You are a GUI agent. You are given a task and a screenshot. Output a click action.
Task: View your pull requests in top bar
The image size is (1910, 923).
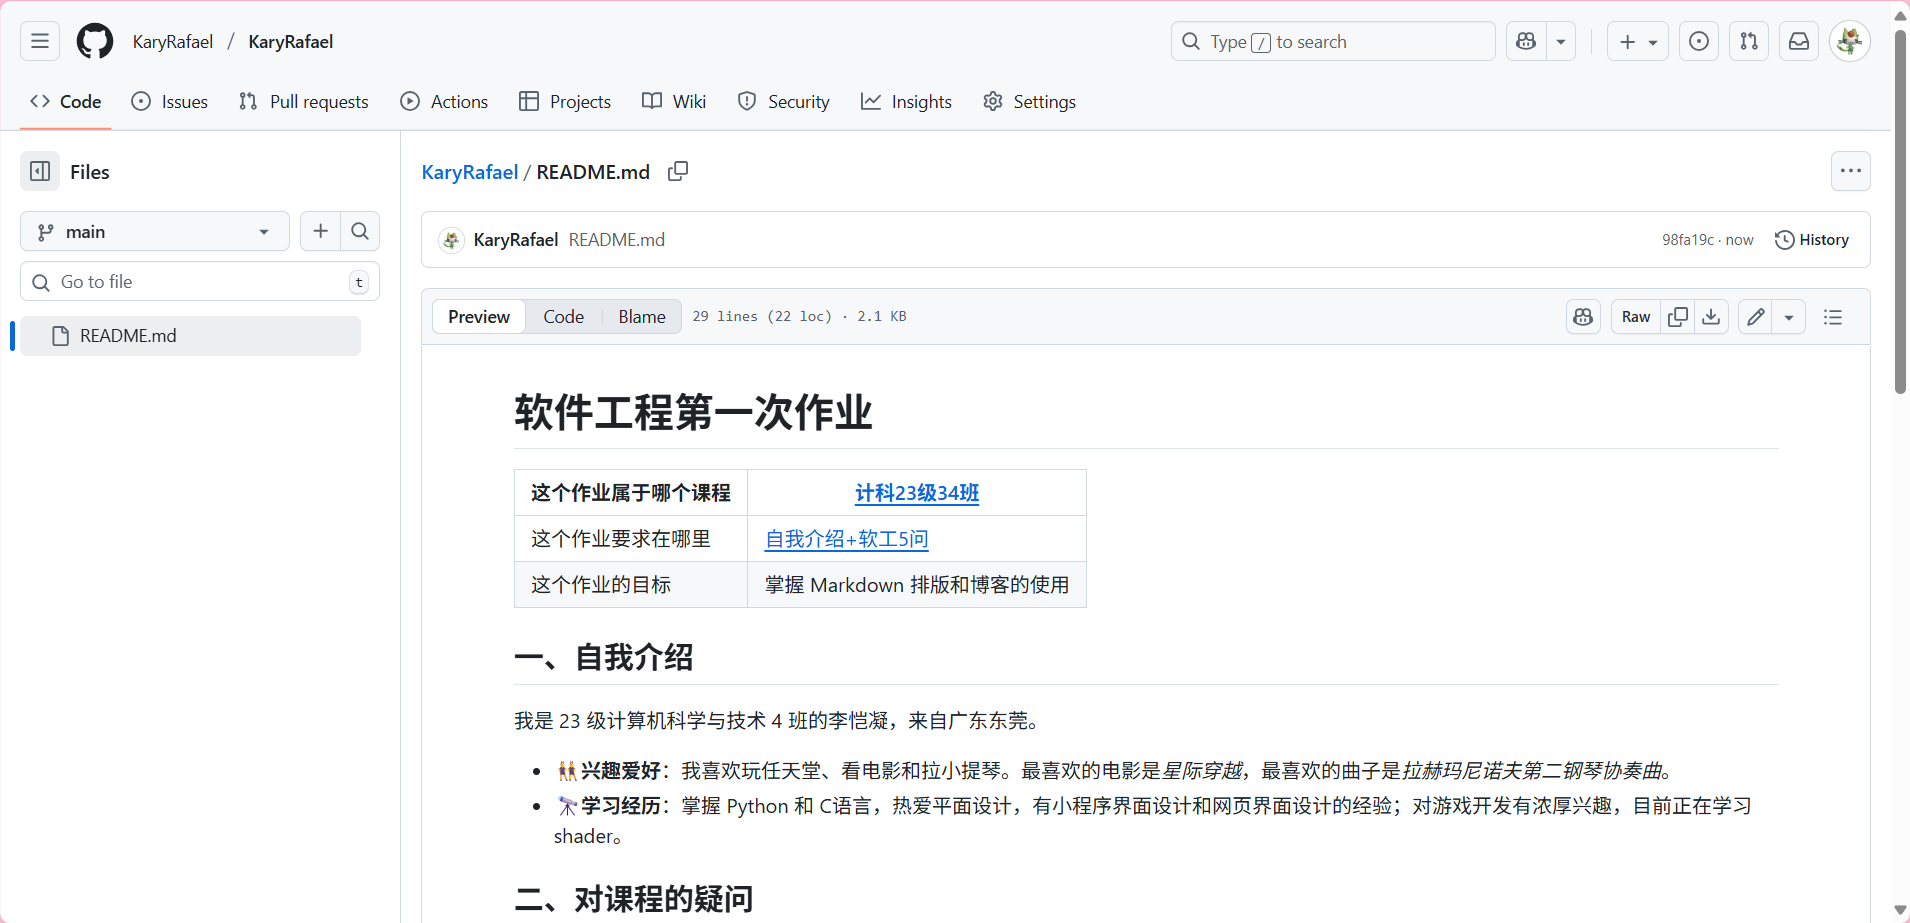pyautogui.click(x=1749, y=41)
